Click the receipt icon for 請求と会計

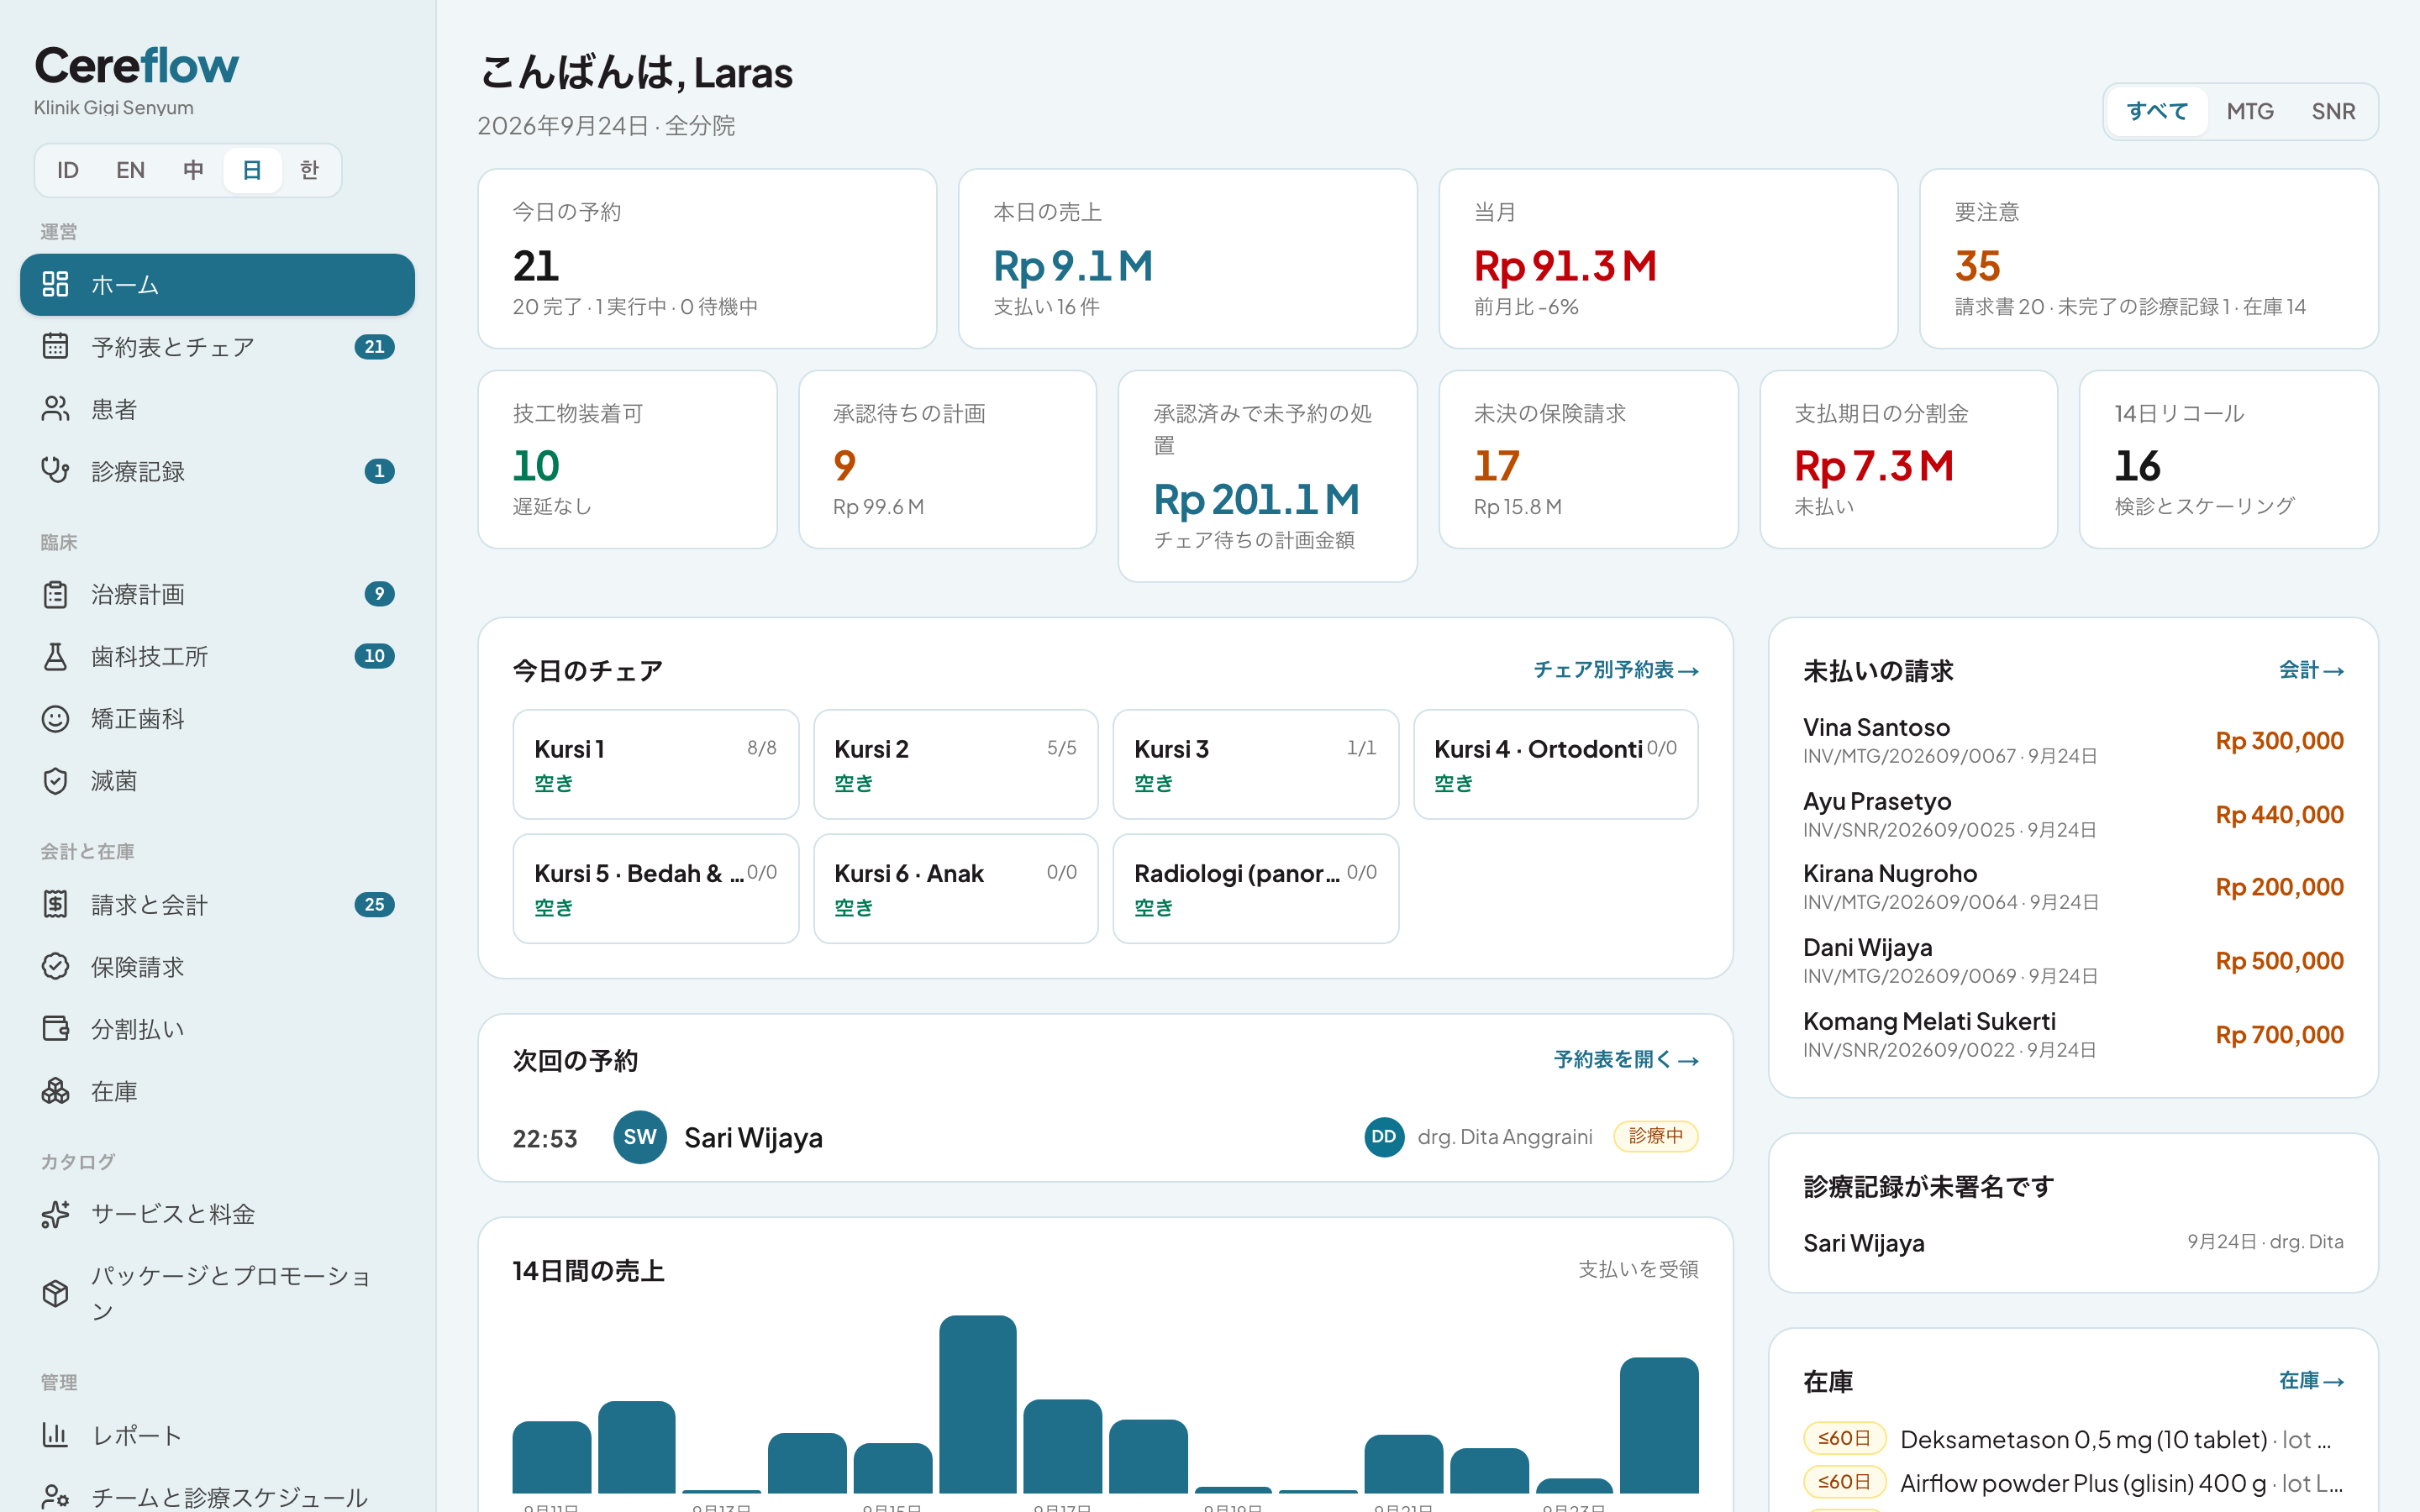(x=55, y=905)
